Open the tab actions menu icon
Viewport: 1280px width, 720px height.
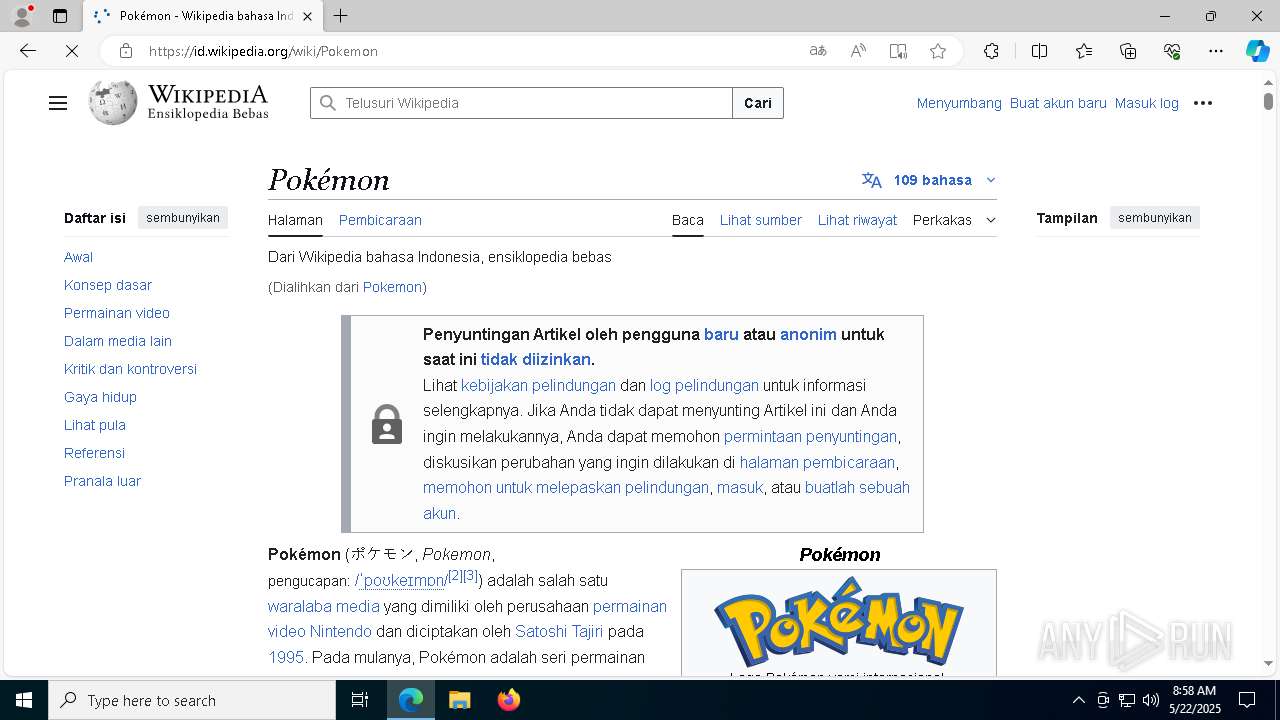60,16
